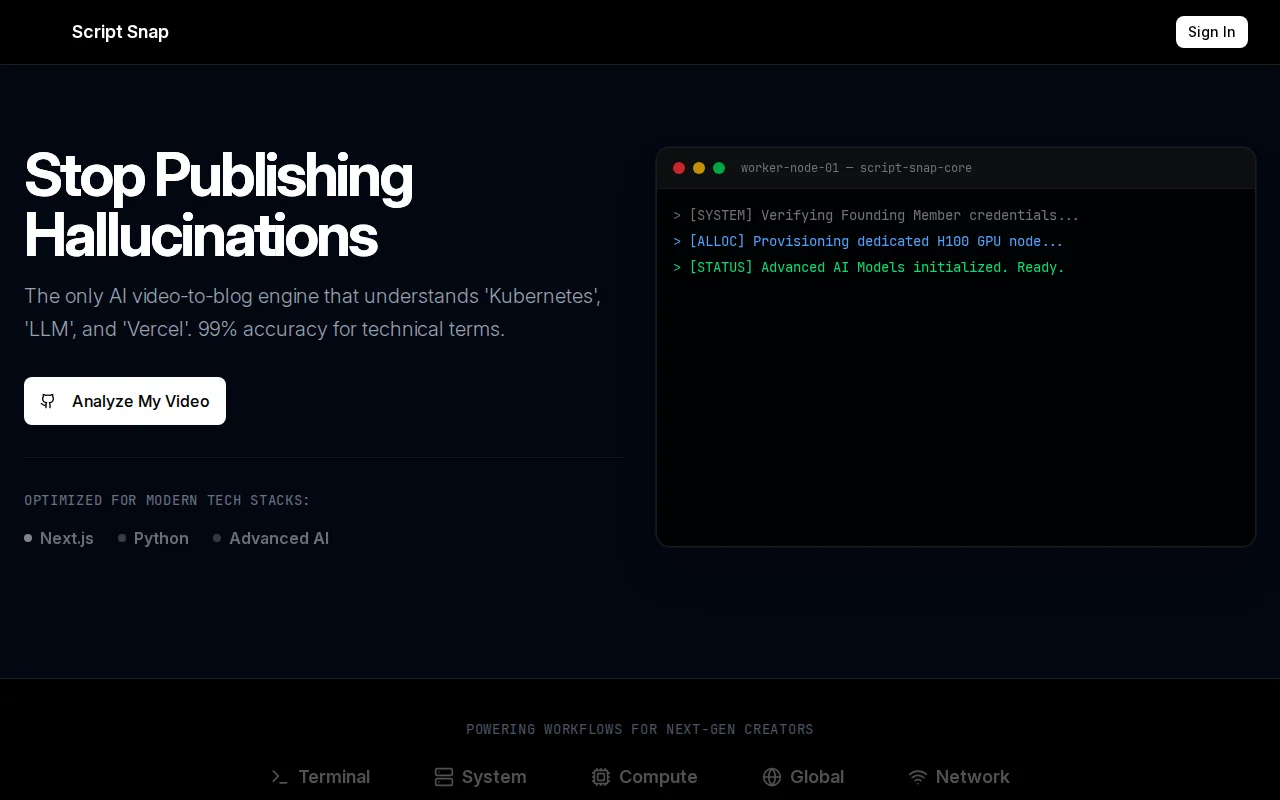The height and width of the screenshot is (800, 1280).
Task: Click the green terminal window dot
Action: pos(719,168)
